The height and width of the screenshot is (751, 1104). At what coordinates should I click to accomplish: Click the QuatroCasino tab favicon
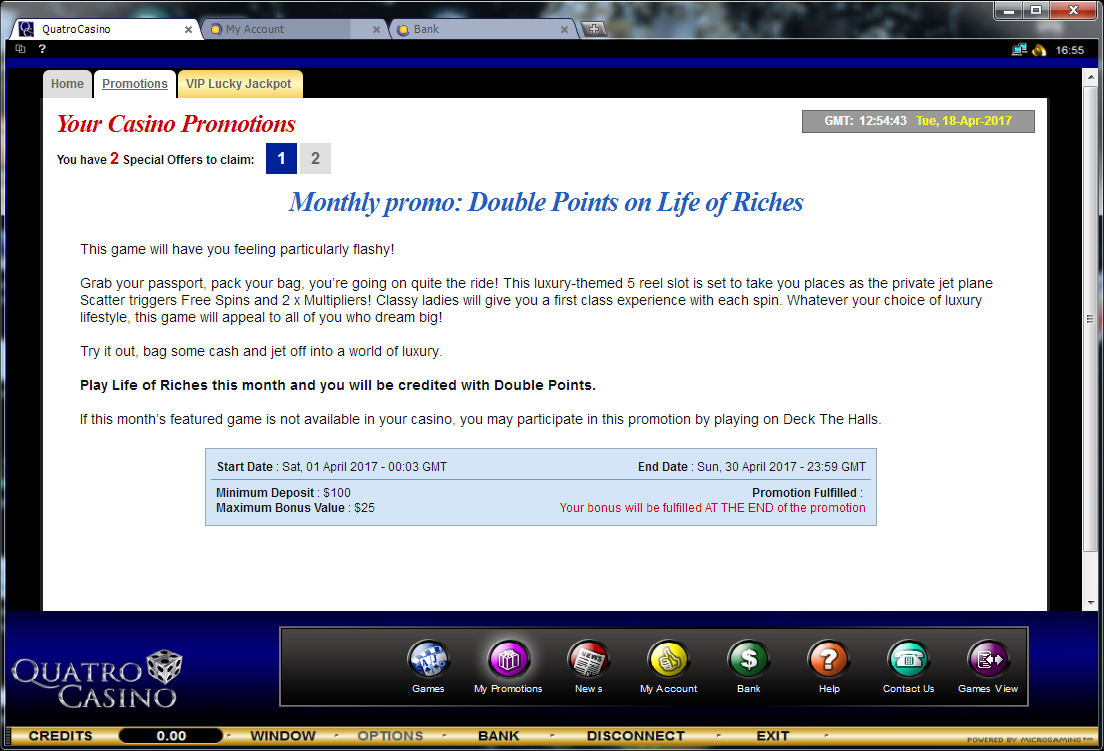26,29
